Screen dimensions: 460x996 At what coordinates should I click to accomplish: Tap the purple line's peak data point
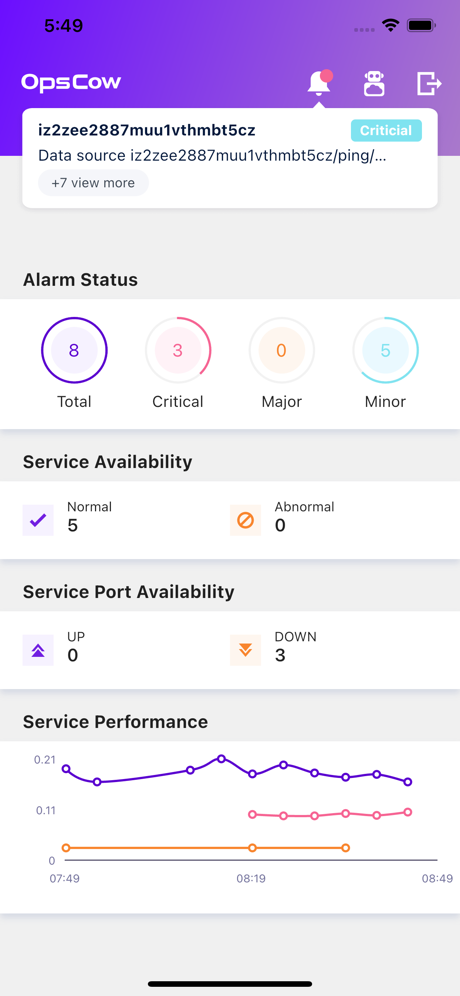(221, 758)
